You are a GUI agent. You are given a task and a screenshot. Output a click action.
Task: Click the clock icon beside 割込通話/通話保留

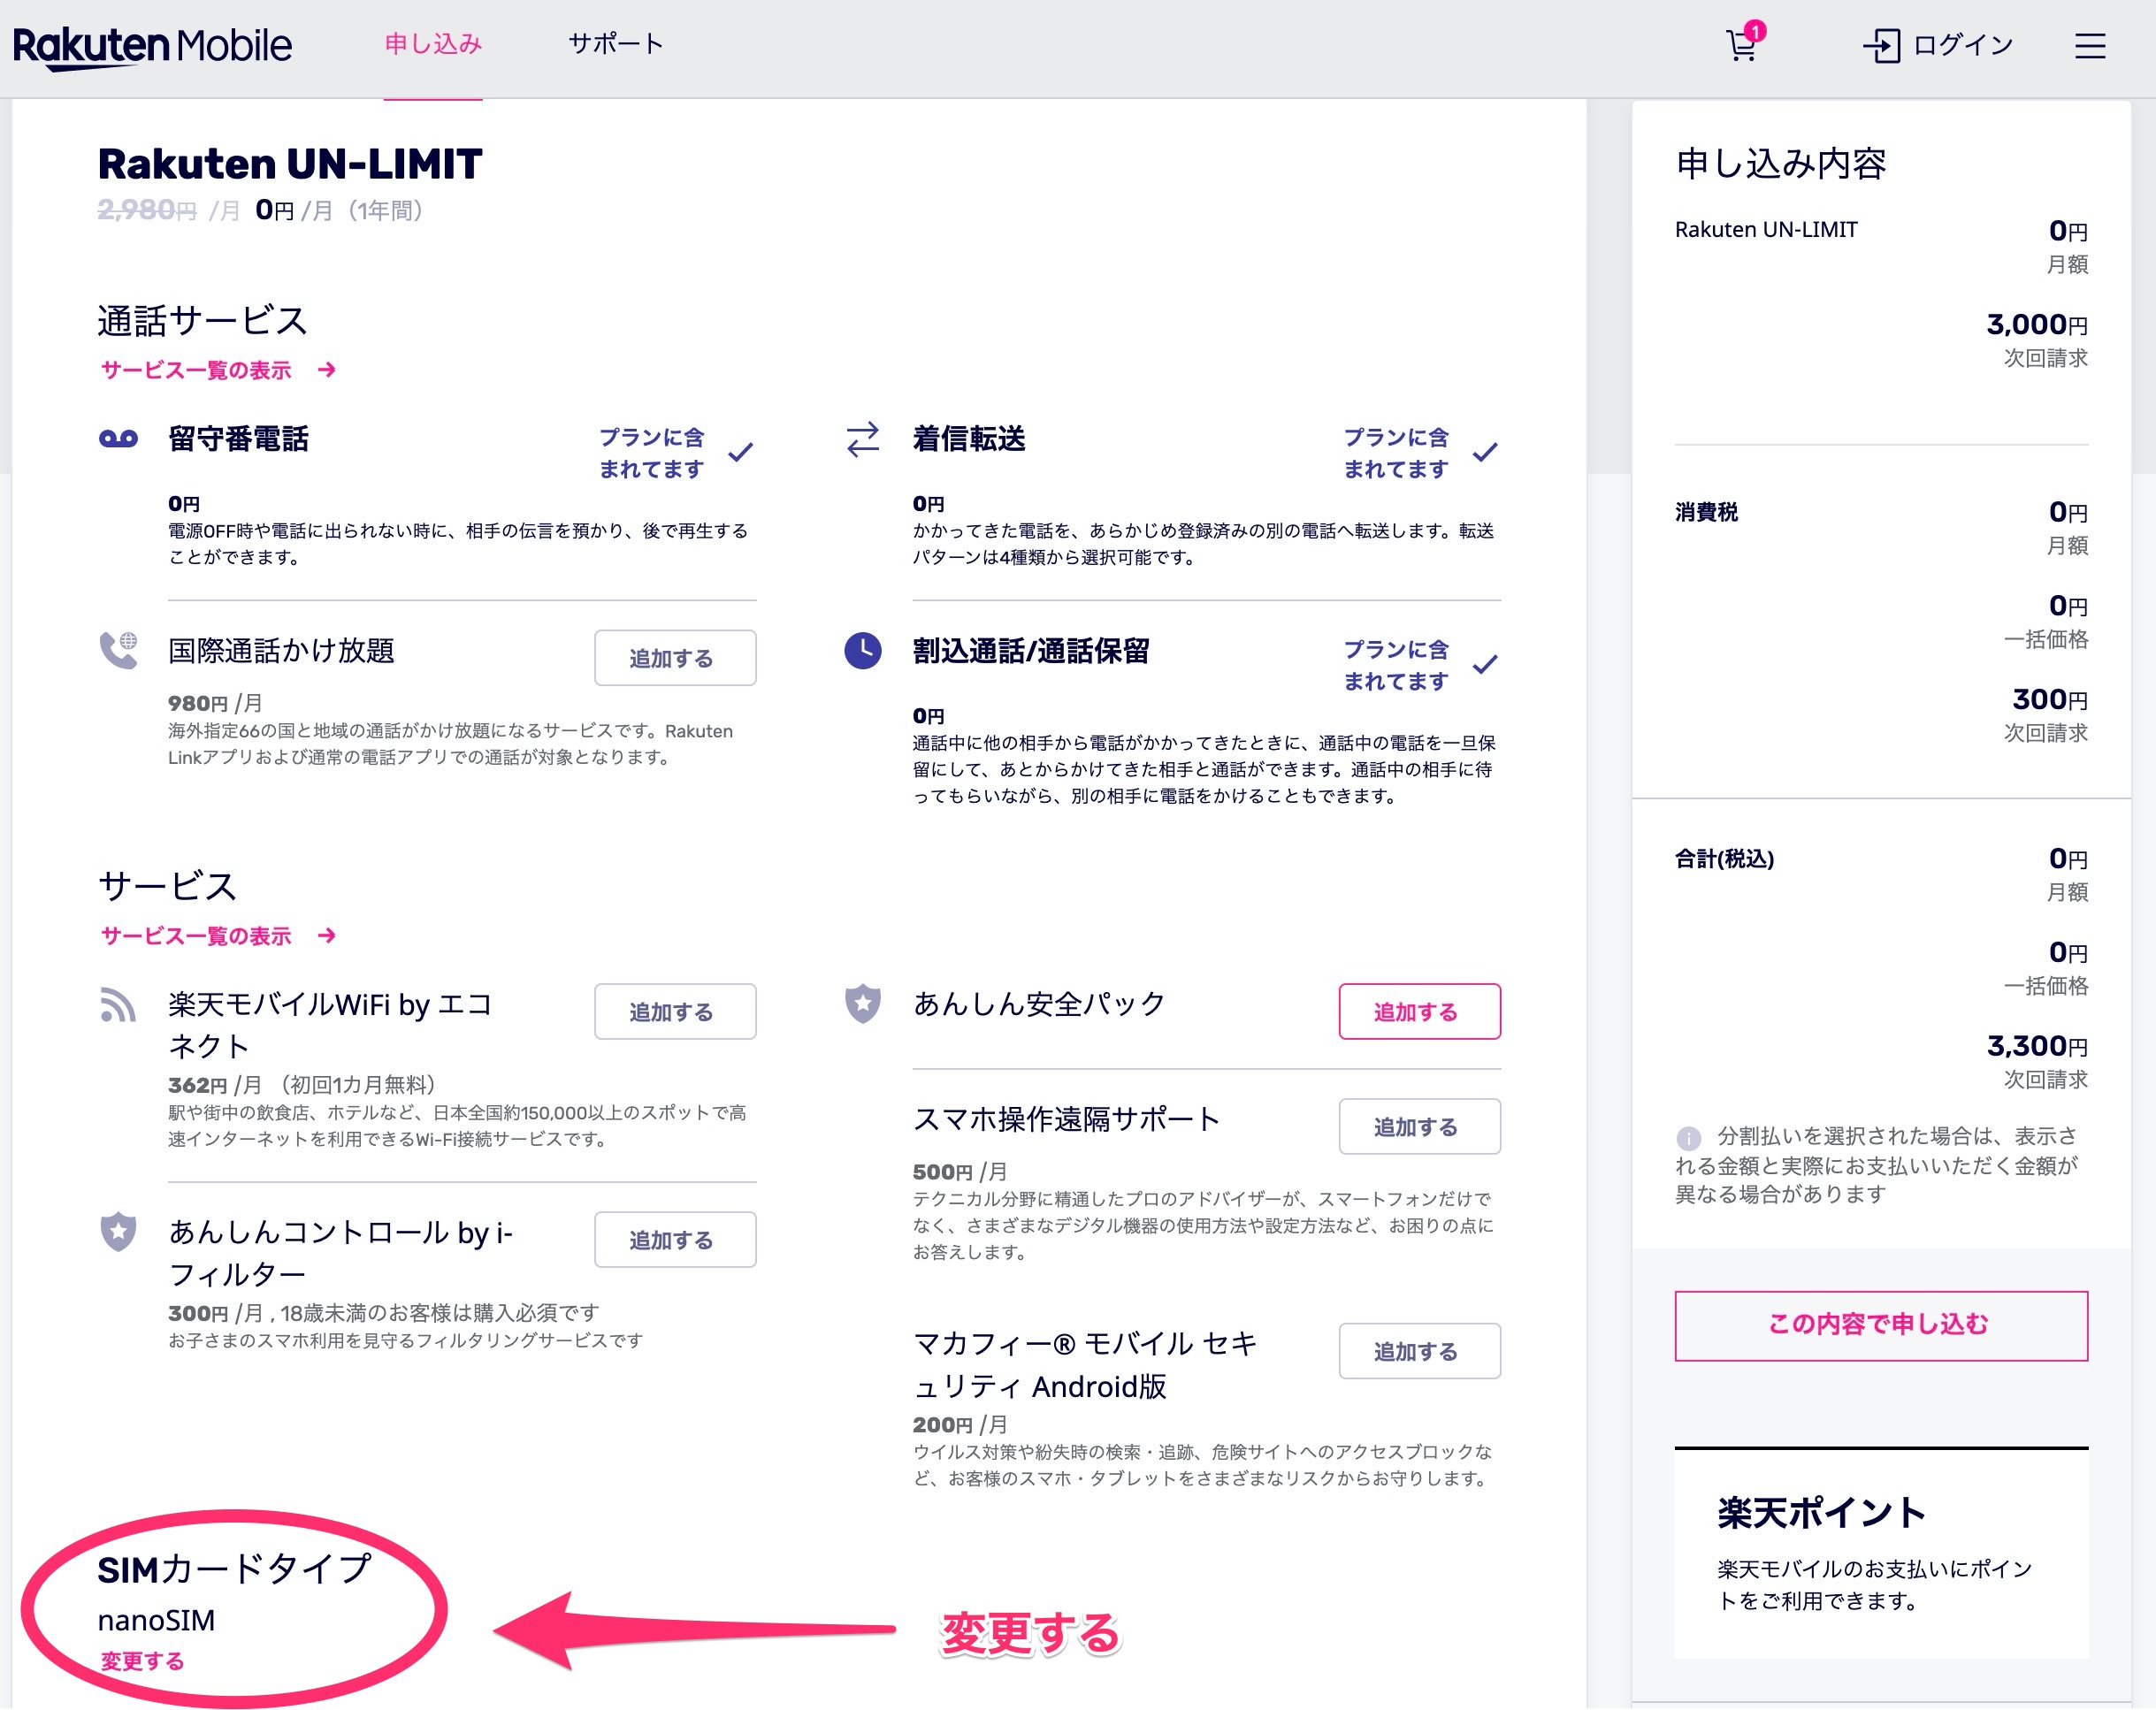point(863,650)
